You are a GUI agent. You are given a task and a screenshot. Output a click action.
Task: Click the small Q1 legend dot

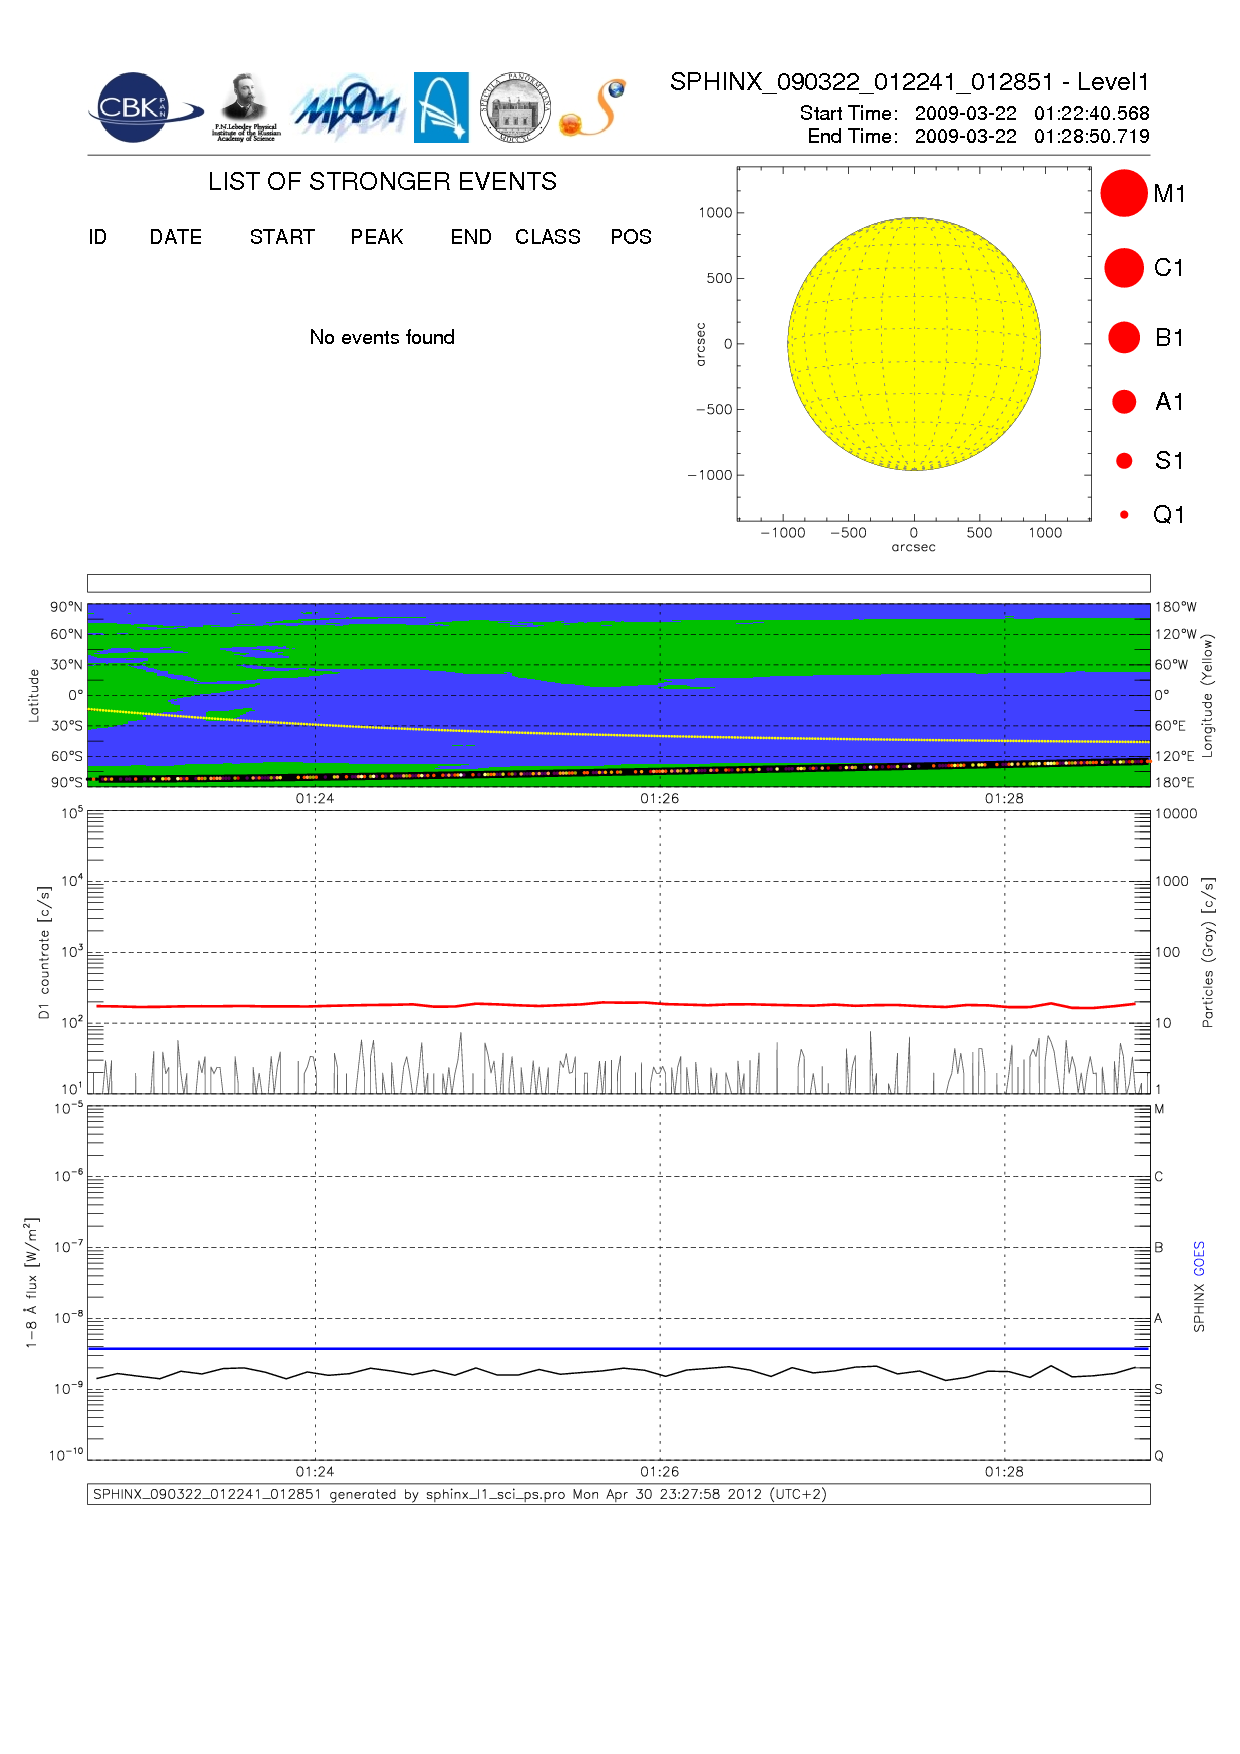tap(1124, 515)
